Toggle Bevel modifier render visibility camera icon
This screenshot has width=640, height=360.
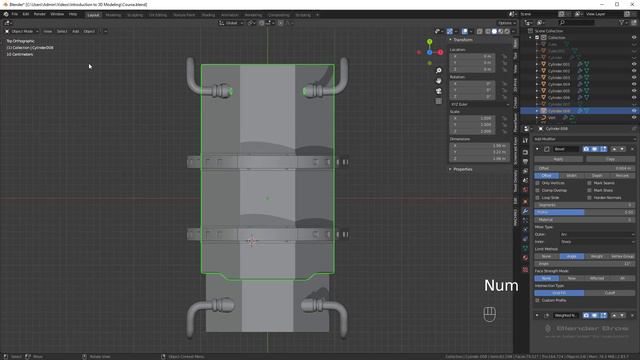point(586,149)
